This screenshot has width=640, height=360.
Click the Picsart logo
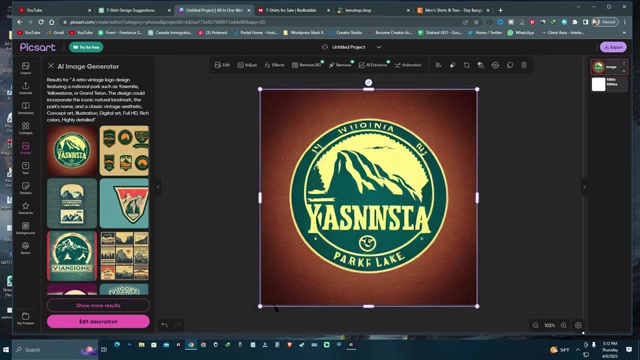pyautogui.click(x=38, y=47)
